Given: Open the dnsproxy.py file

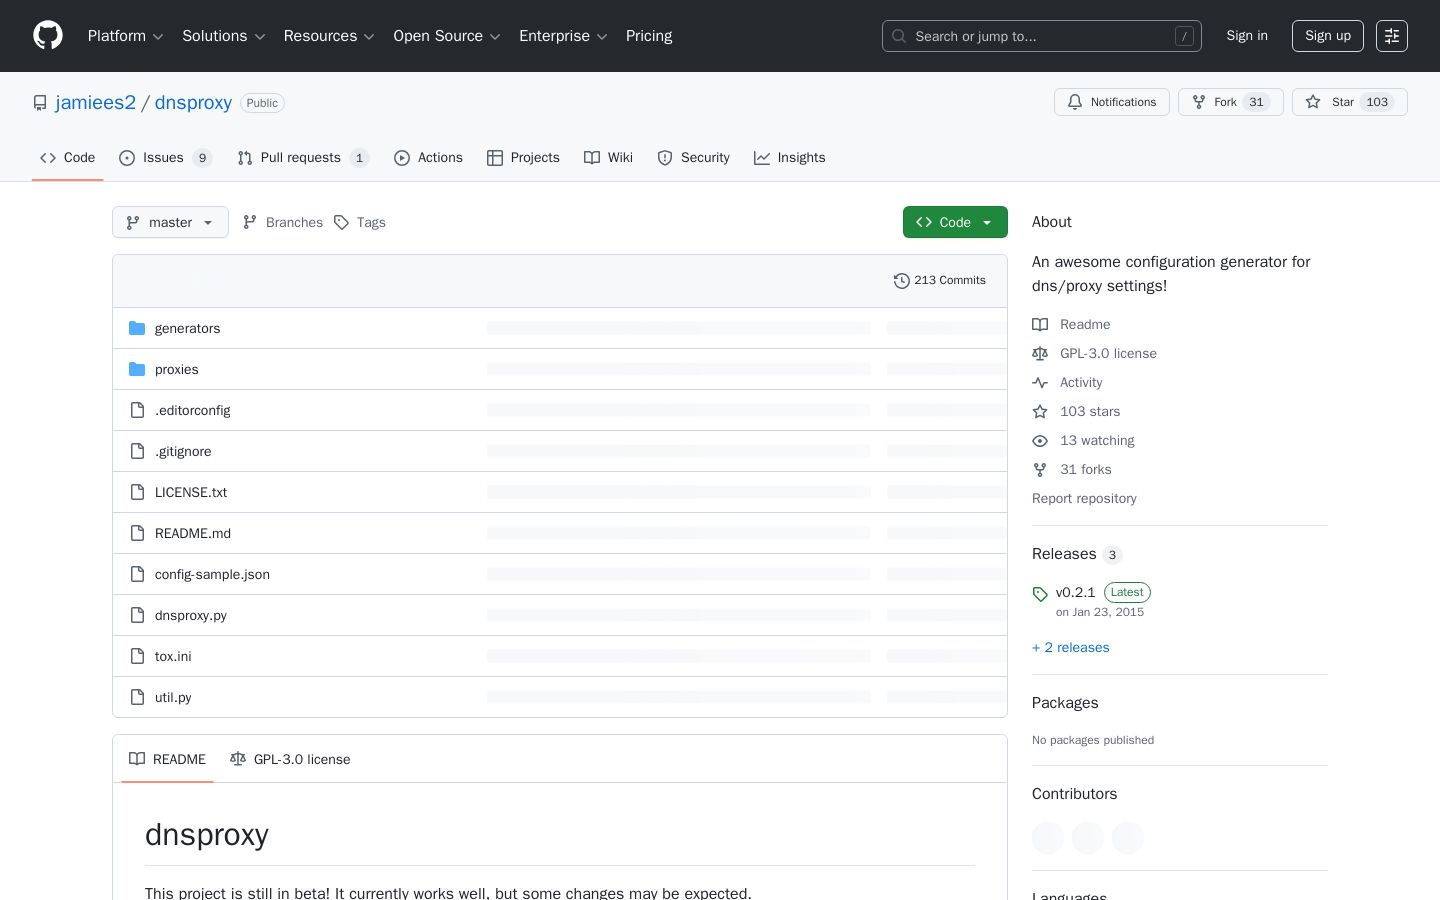Looking at the screenshot, I should point(191,615).
